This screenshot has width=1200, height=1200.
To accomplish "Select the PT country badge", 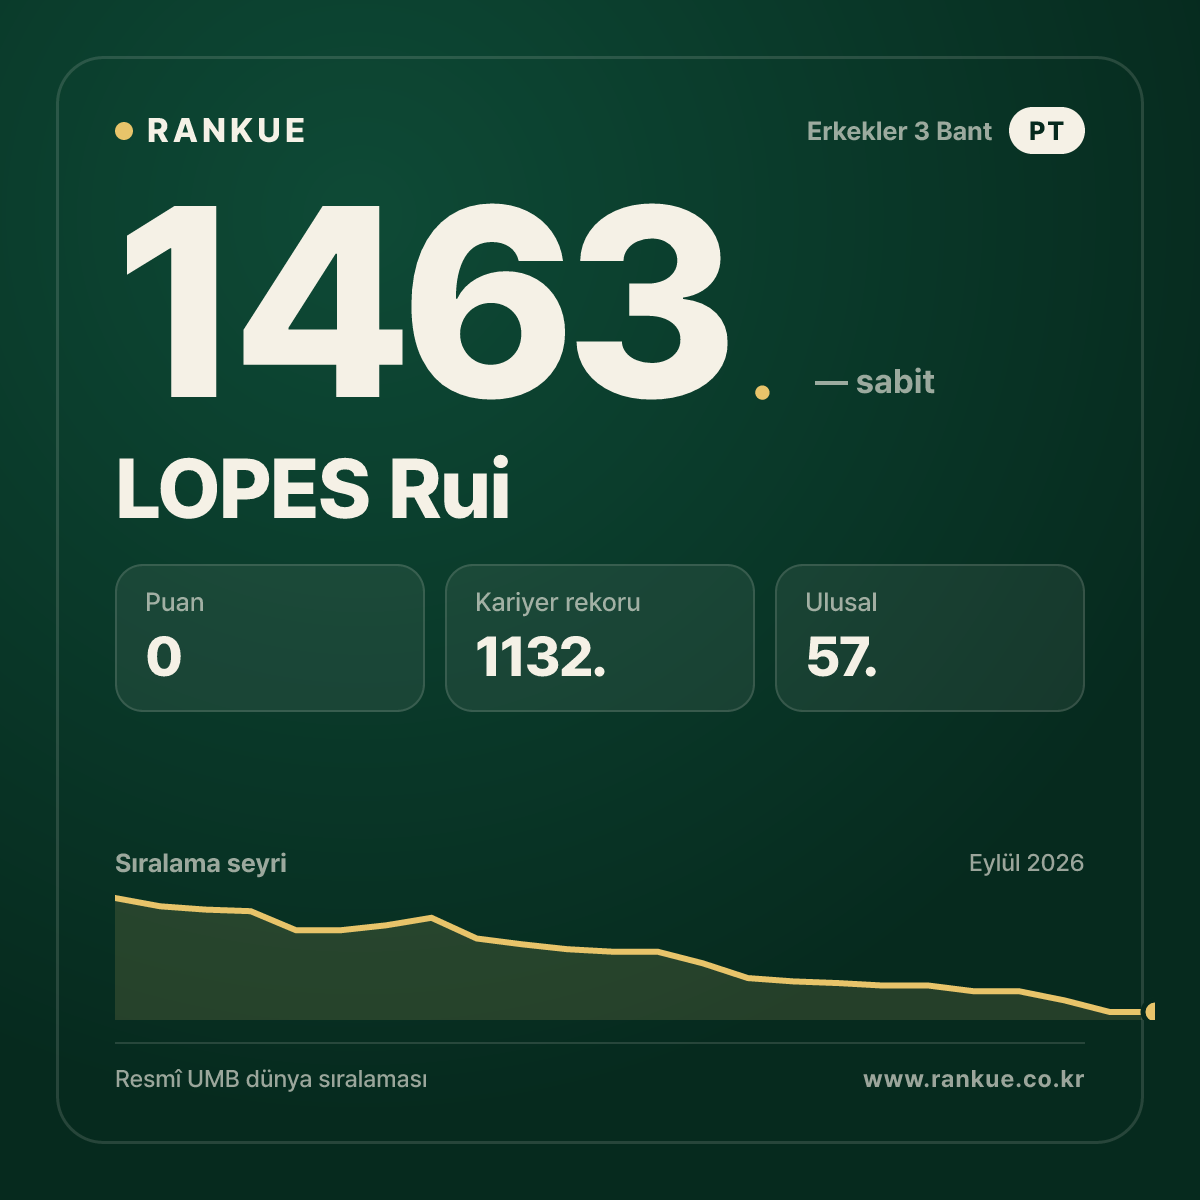I will 1047,131.
